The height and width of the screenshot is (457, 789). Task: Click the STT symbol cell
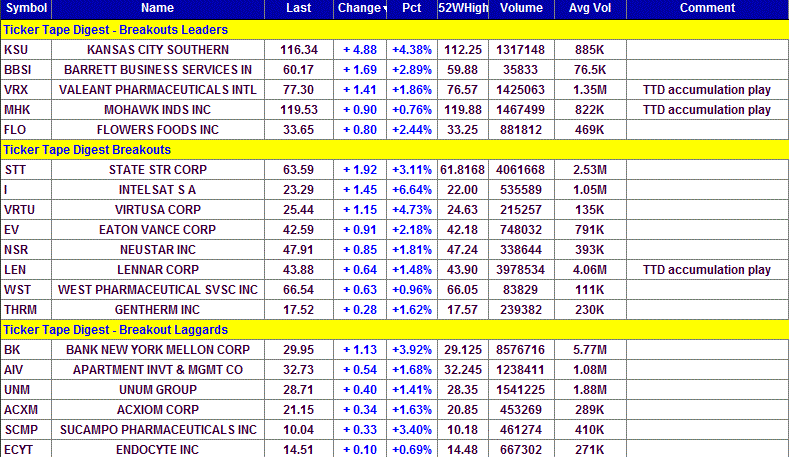tap(26, 170)
